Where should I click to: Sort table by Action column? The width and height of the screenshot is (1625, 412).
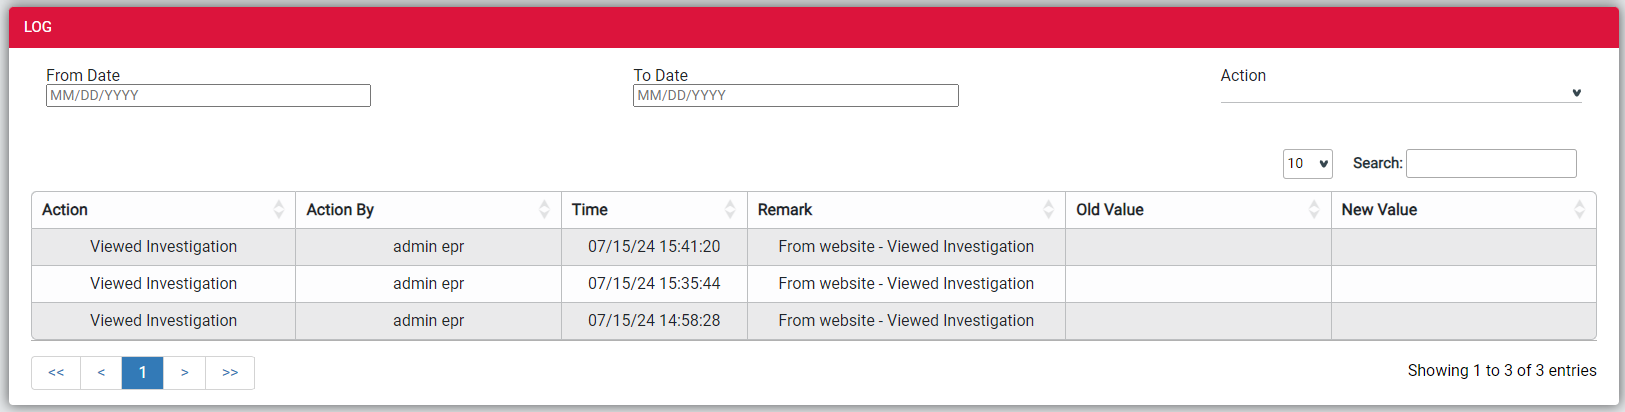[x=163, y=210]
